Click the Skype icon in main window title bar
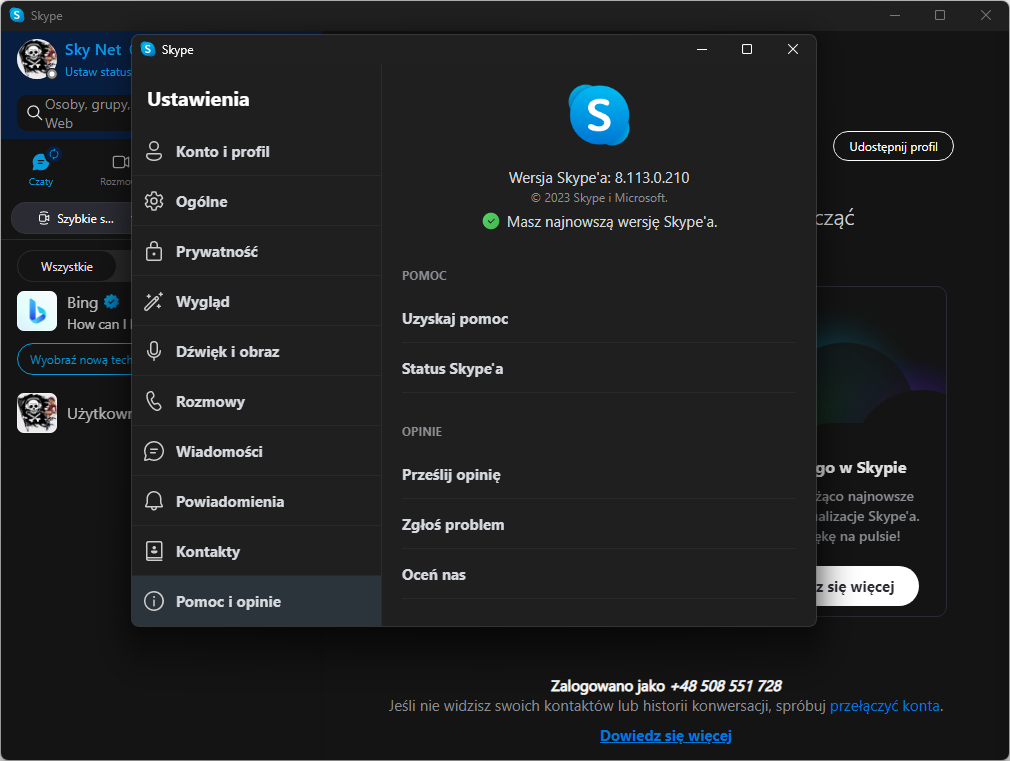The image size is (1010, 761). [x=17, y=15]
